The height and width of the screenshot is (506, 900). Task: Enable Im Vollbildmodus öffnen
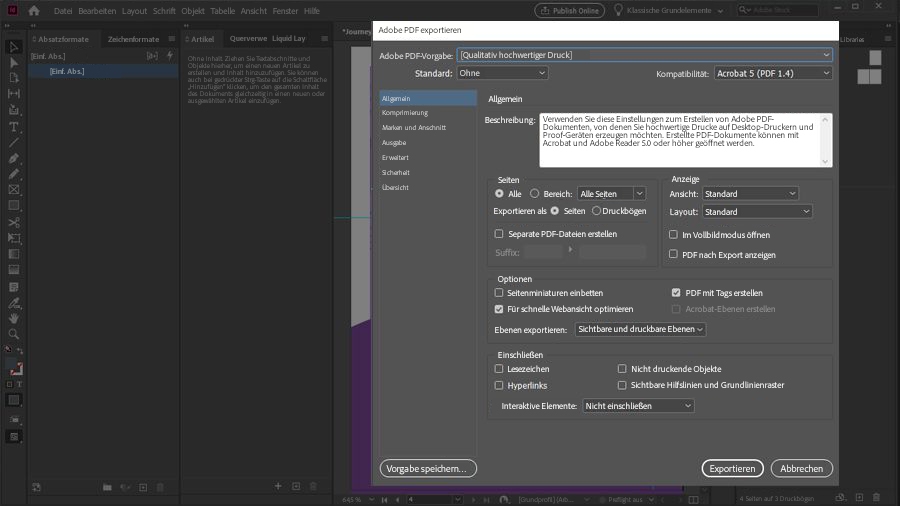coord(673,234)
